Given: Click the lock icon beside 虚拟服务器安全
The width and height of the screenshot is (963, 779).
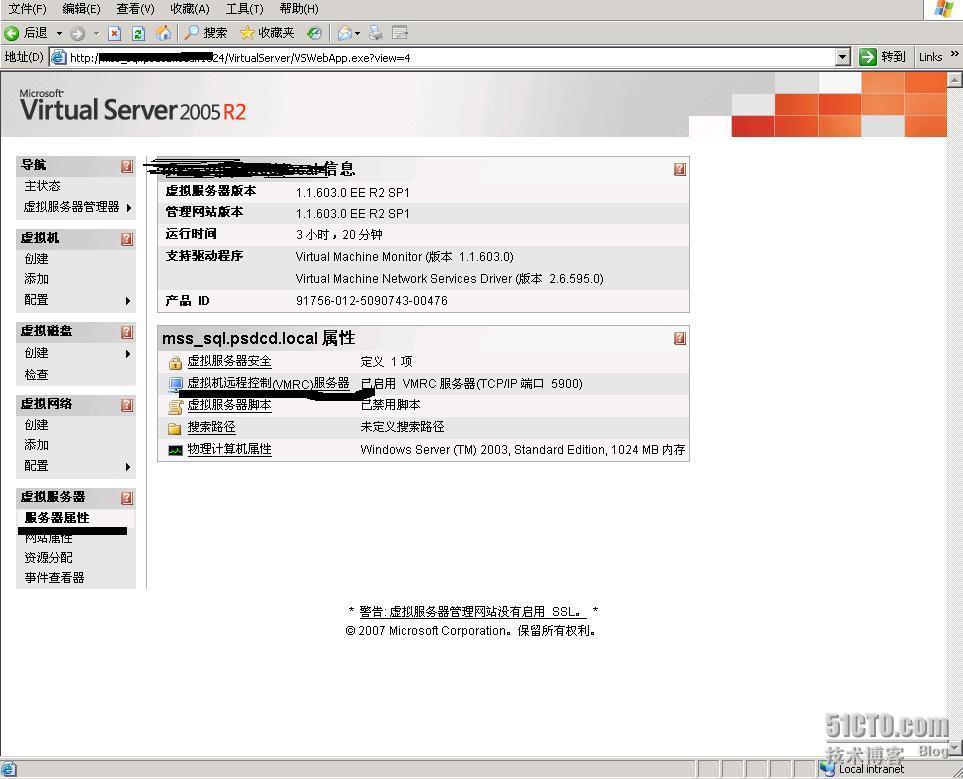Looking at the screenshot, I should tap(175, 362).
